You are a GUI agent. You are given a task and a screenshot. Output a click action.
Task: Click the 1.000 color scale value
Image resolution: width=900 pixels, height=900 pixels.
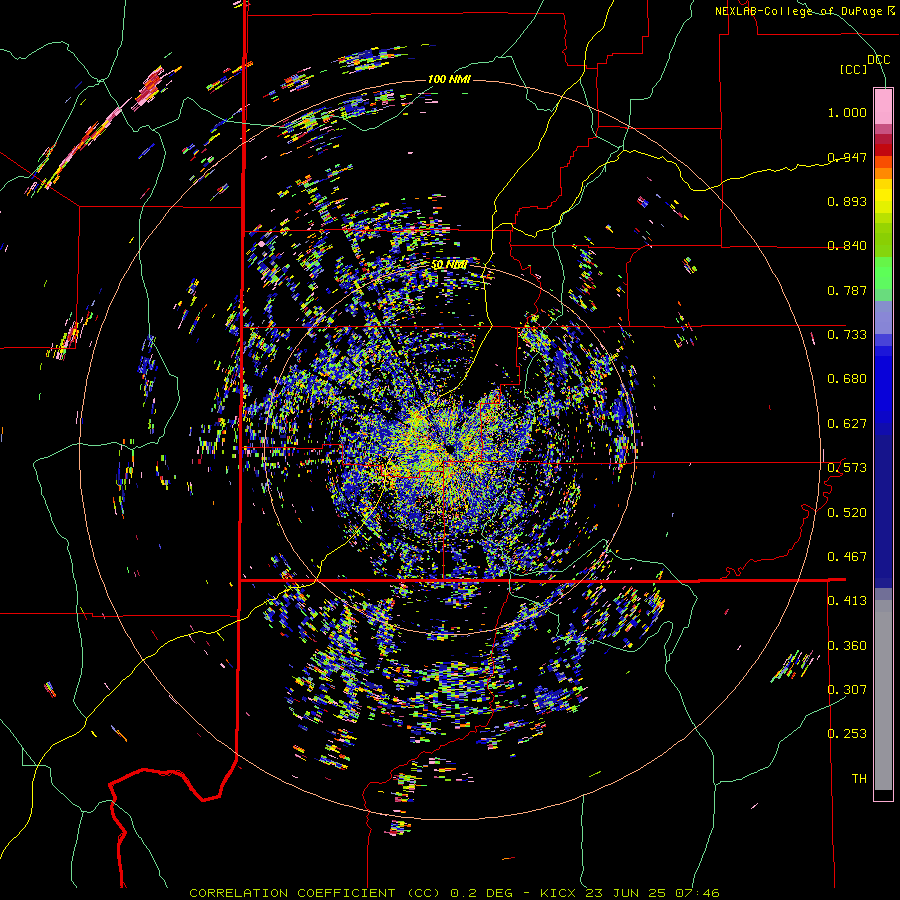pos(847,112)
